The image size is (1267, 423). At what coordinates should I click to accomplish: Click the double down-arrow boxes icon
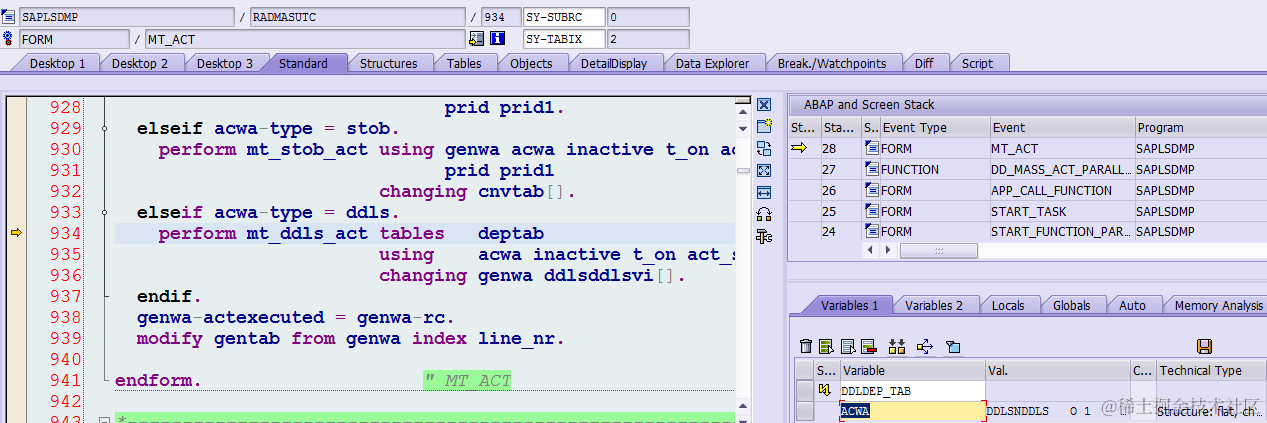(896, 346)
